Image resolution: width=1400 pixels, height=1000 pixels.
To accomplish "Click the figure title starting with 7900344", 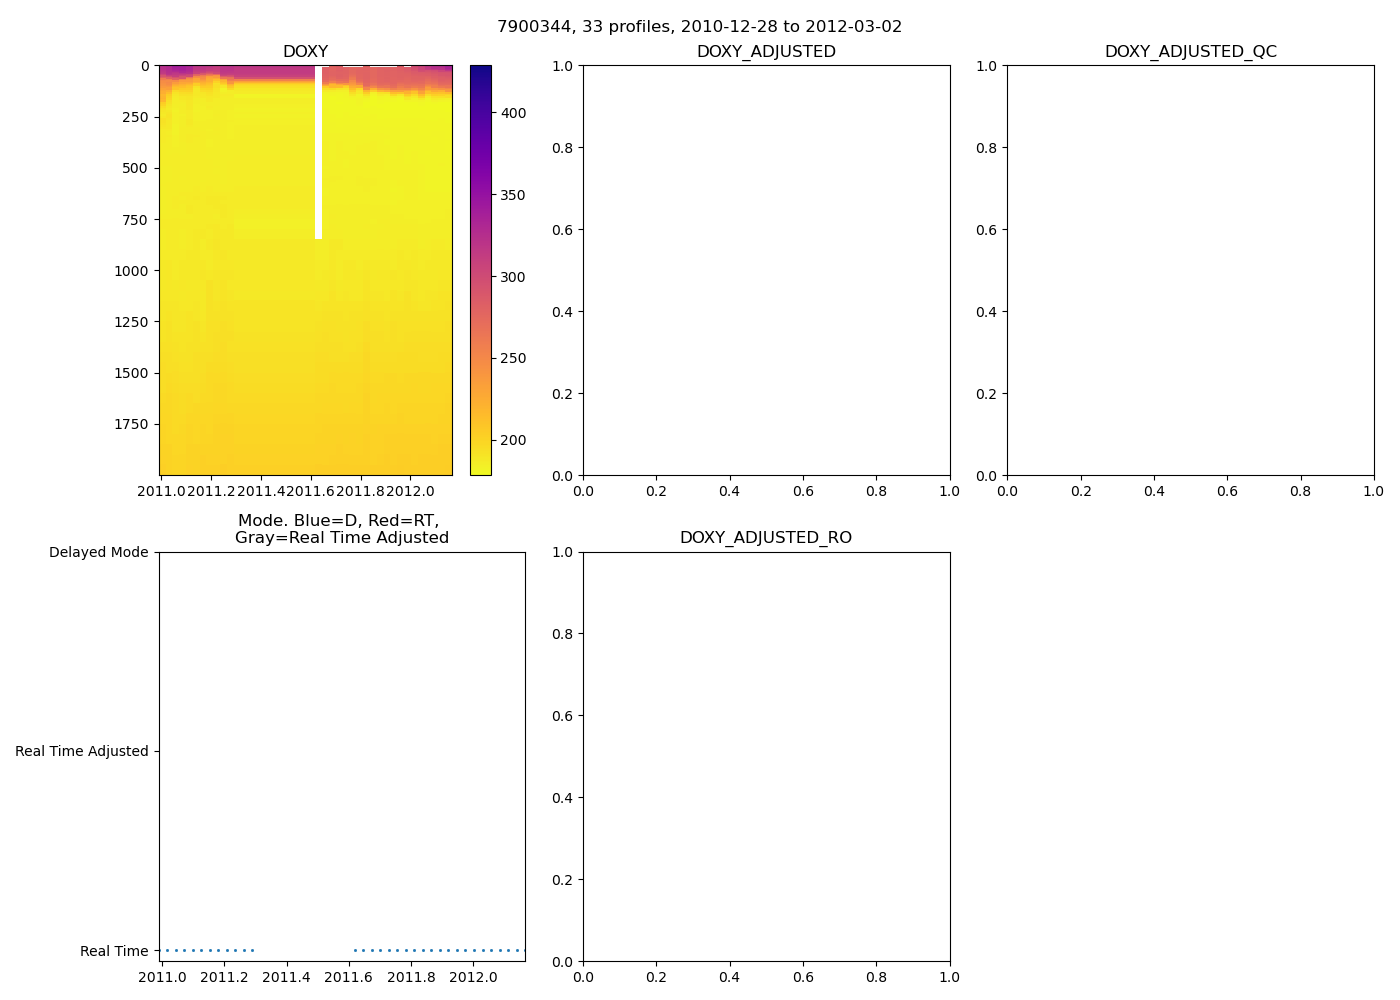I will [x=699, y=27].
